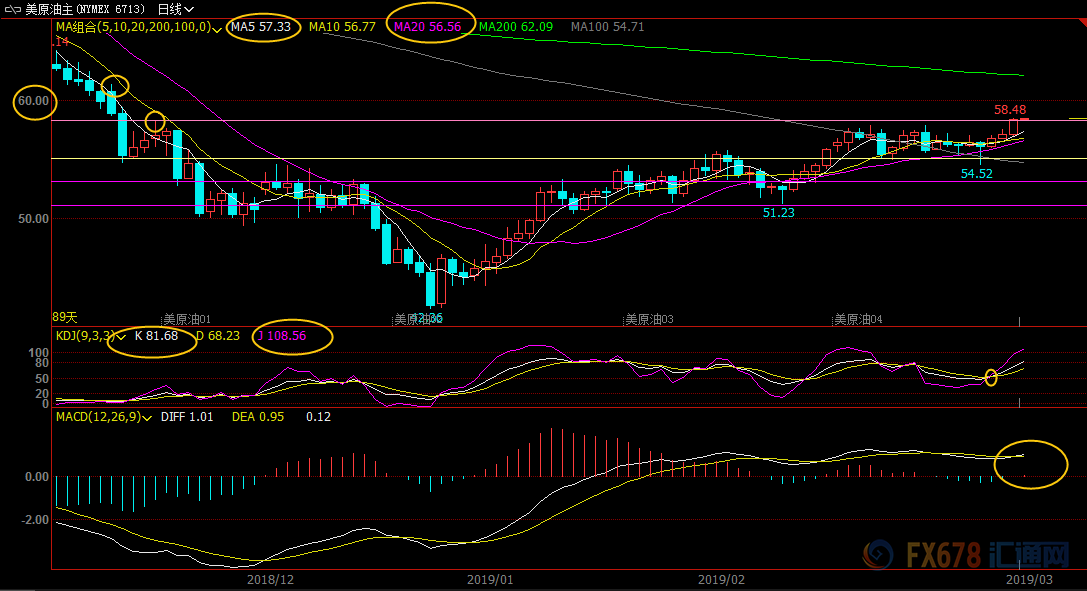Select the 2019/01 date on time axis
This screenshot has width=1087, height=591.
point(490,579)
